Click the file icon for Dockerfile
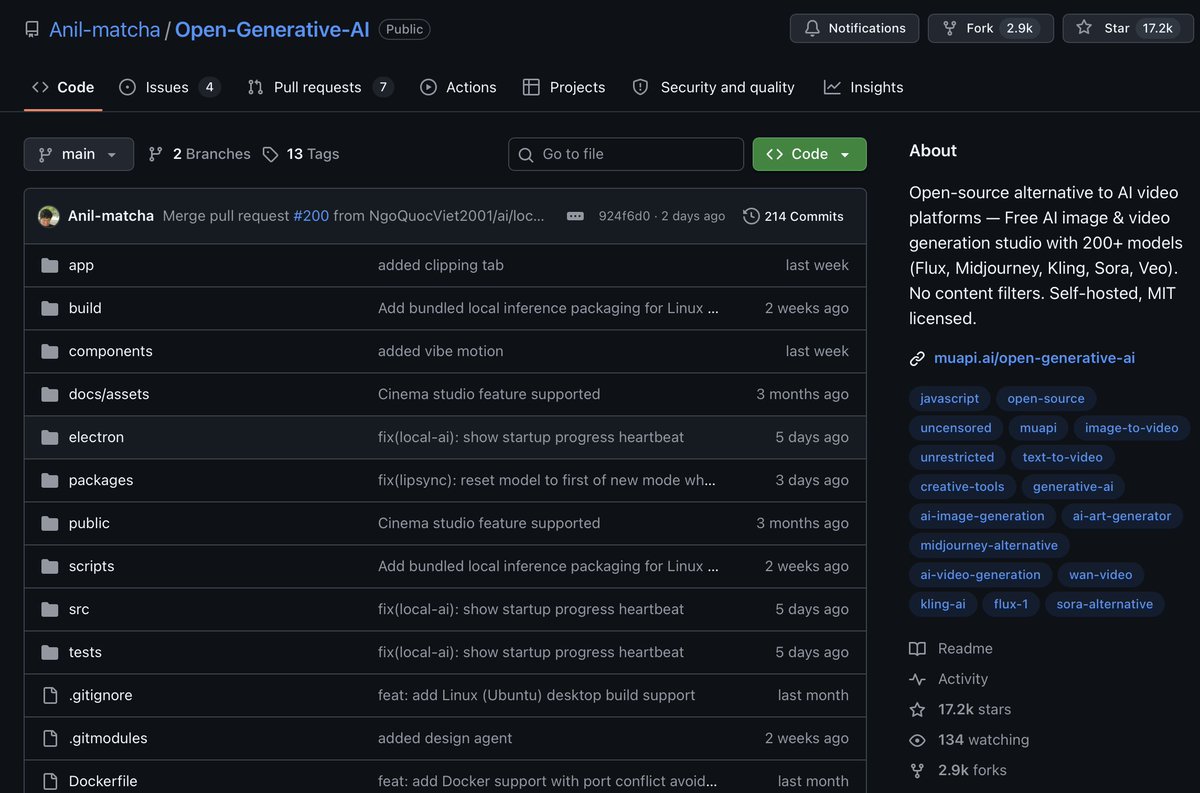This screenshot has height=793, width=1200. [x=50, y=781]
